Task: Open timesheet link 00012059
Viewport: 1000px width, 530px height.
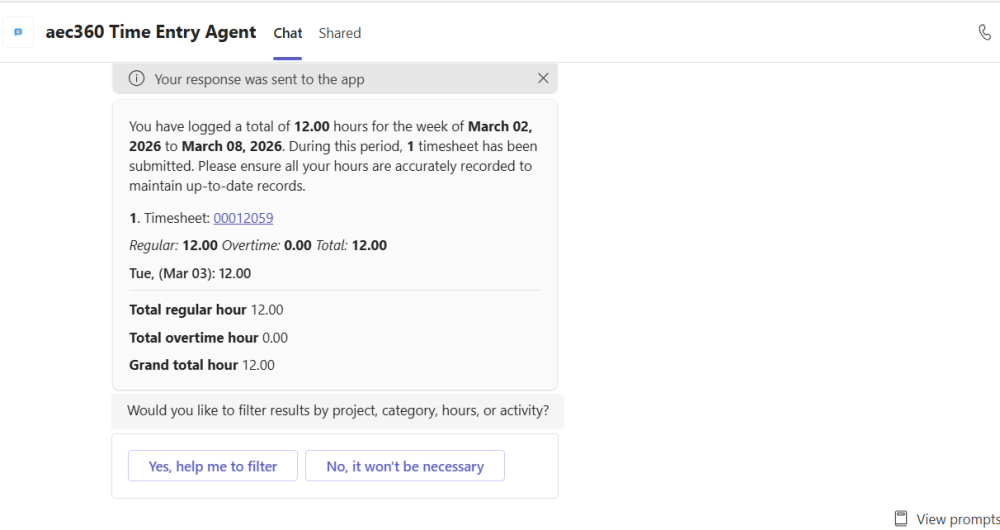Action: point(243,218)
